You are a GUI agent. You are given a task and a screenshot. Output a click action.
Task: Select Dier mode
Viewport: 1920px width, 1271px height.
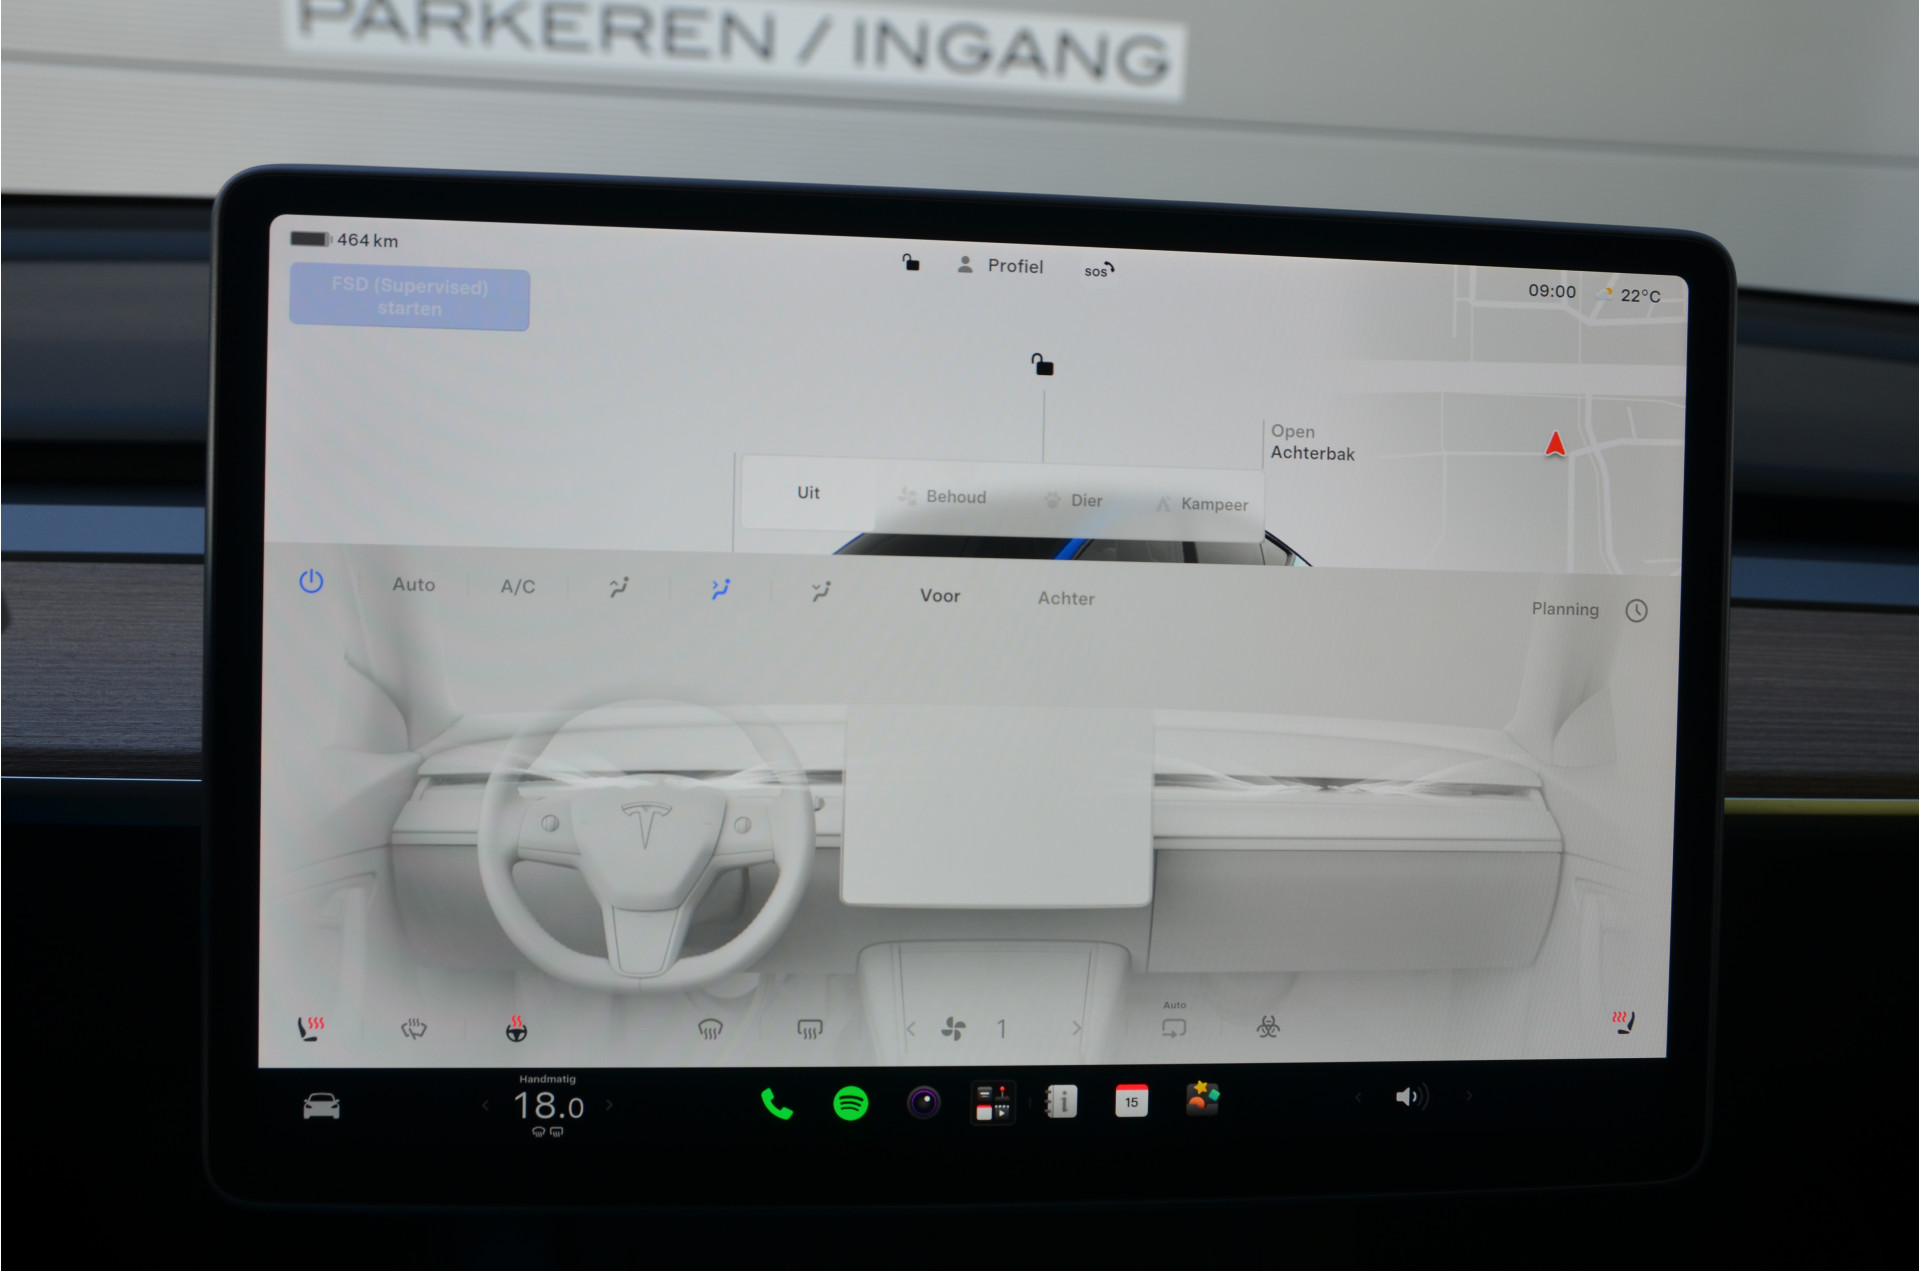pyautogui.click(x=1073, y=500)
